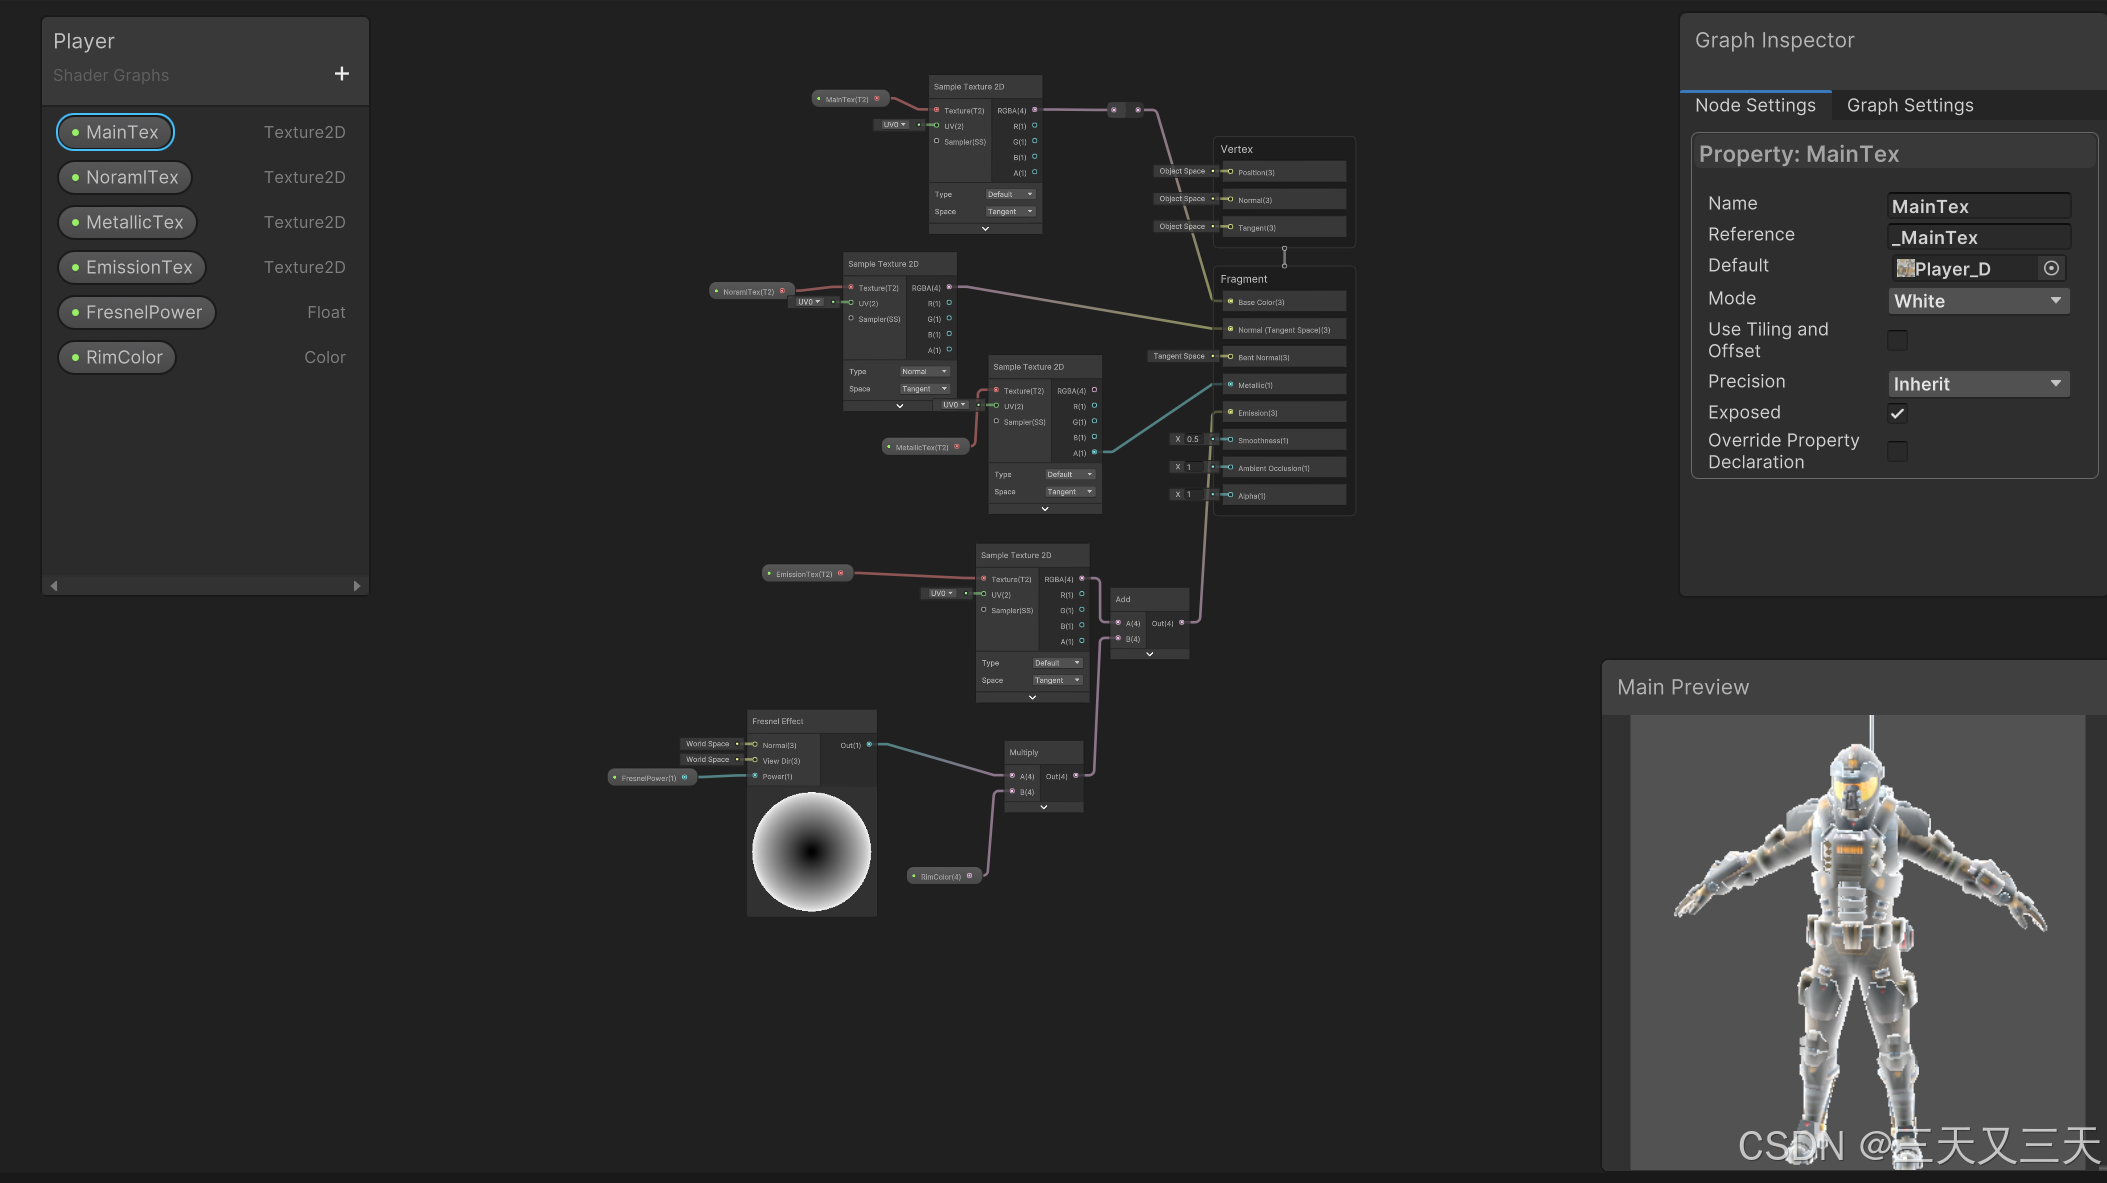Uncheck the Exposed checkbox
Image resolution: width=2107 pixels, height=1183 pixels.
click(x=1897, y=413)
